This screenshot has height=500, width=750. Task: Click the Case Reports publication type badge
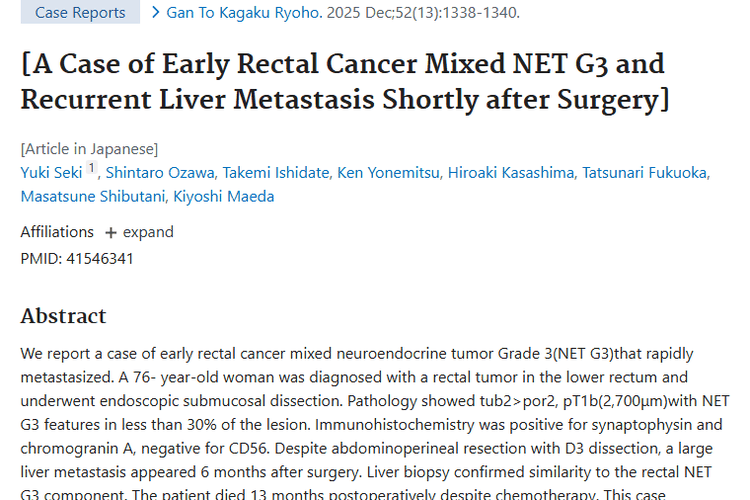click(x=80, y=13)
